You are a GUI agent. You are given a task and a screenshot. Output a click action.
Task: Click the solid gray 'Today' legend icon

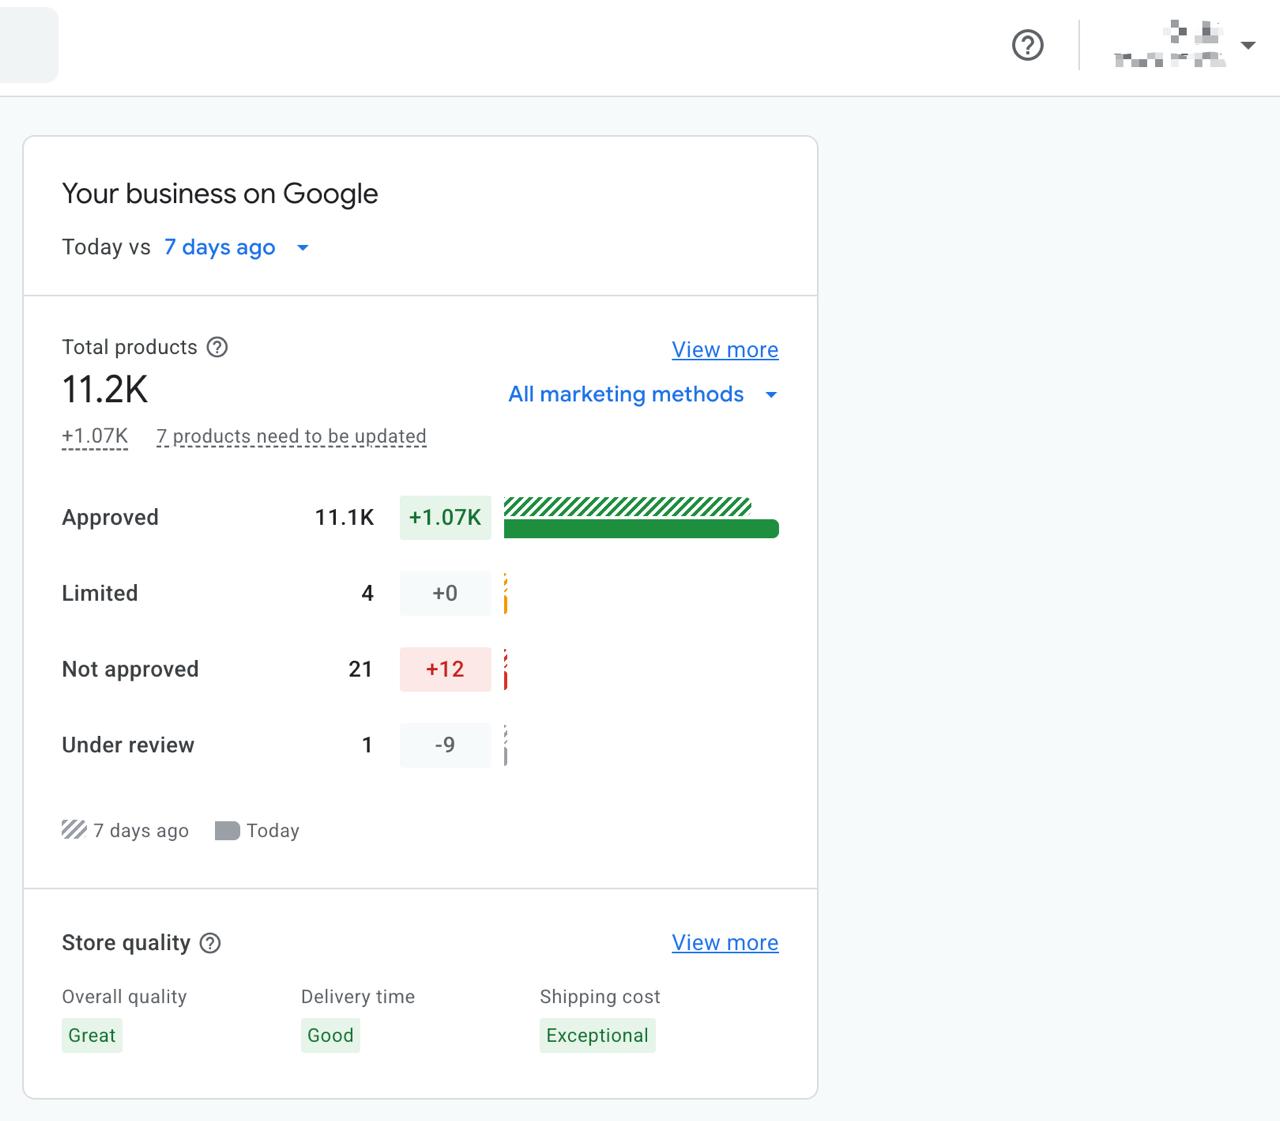coord(227,831)
